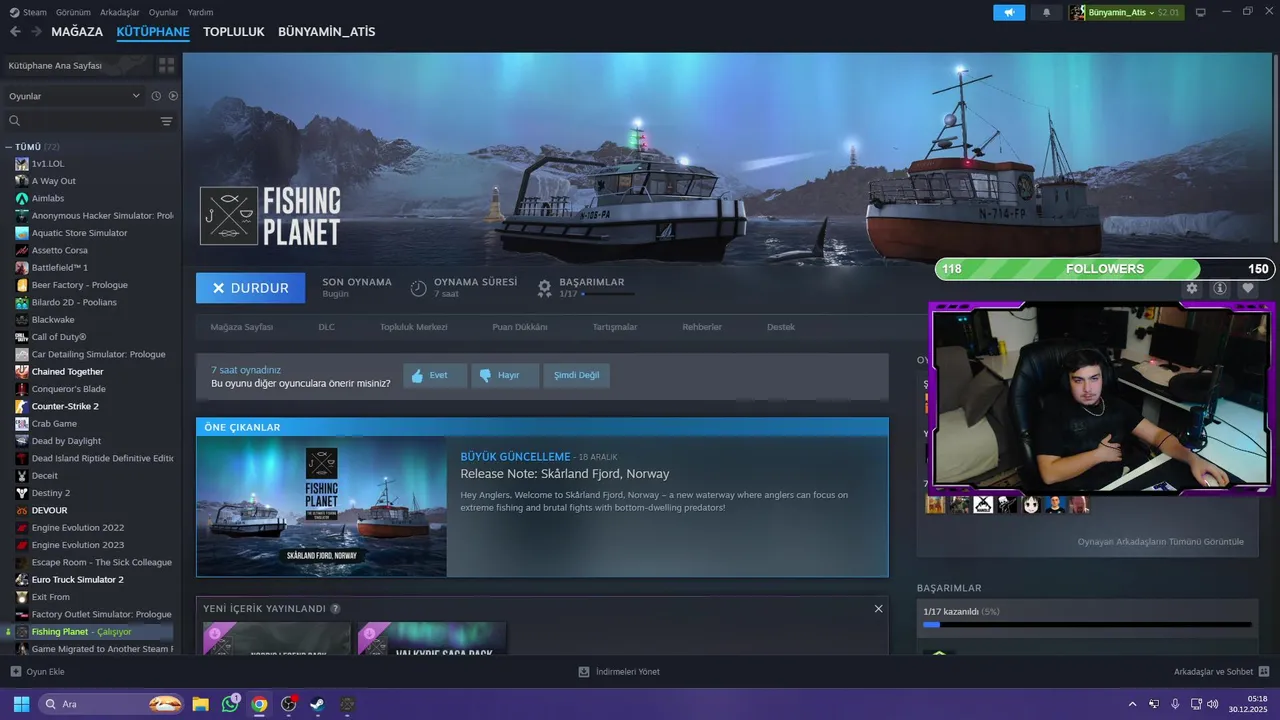1280x720 pixels.
Task: Open Topluluk Merkezi tab
Action: pos(414,327)
